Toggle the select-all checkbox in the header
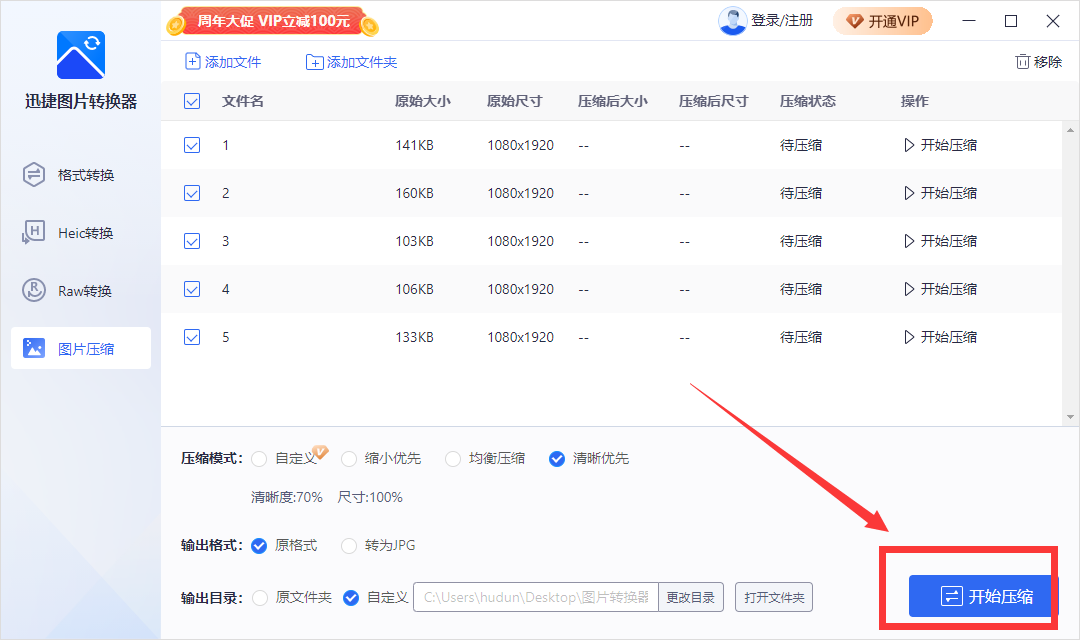1080x640 pixels. point(191,100)
